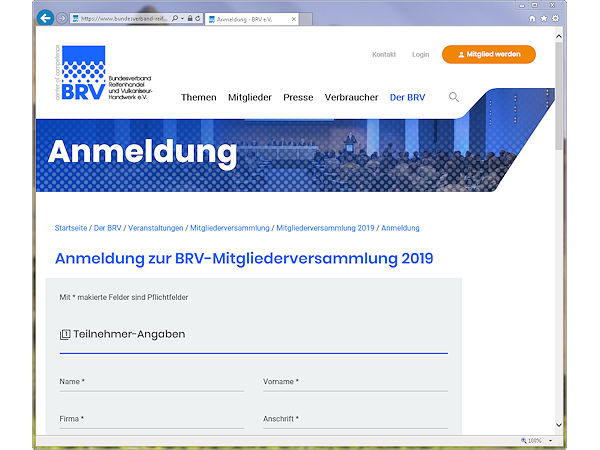
Task: Click the browser forward arrow button
Action: coord(61,18)
